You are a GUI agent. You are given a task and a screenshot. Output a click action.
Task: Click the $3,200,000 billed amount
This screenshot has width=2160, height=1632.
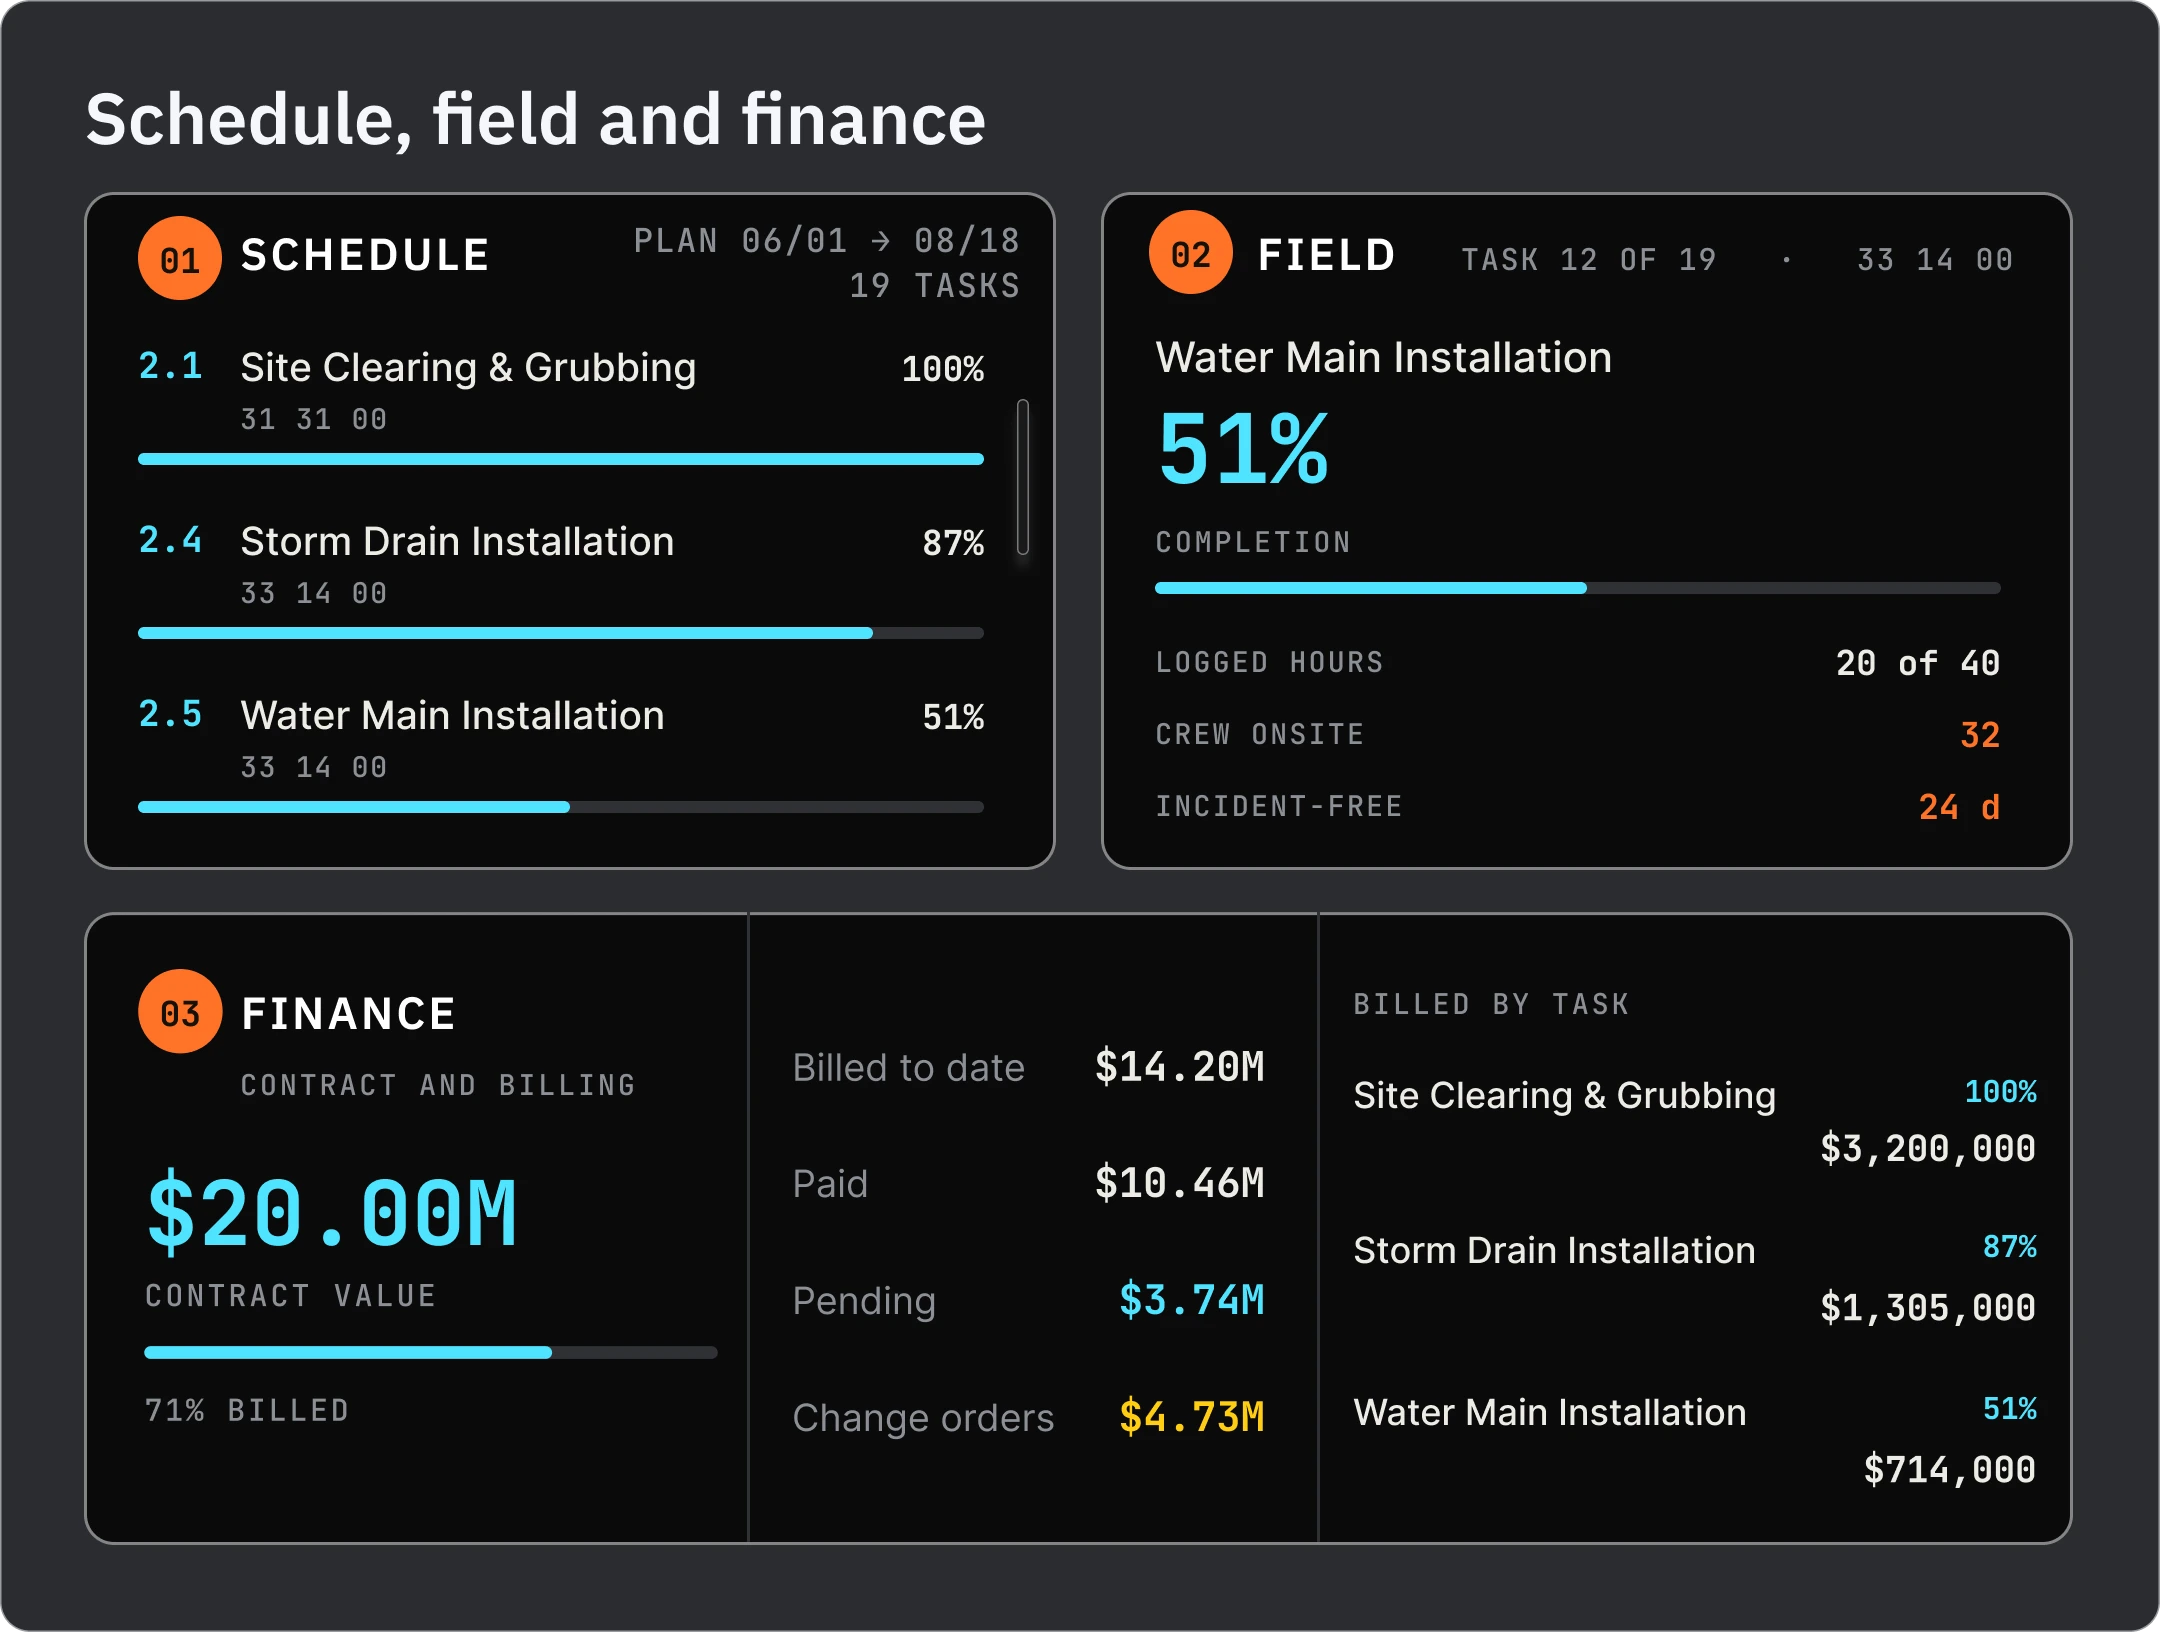coord(1927,1148)
